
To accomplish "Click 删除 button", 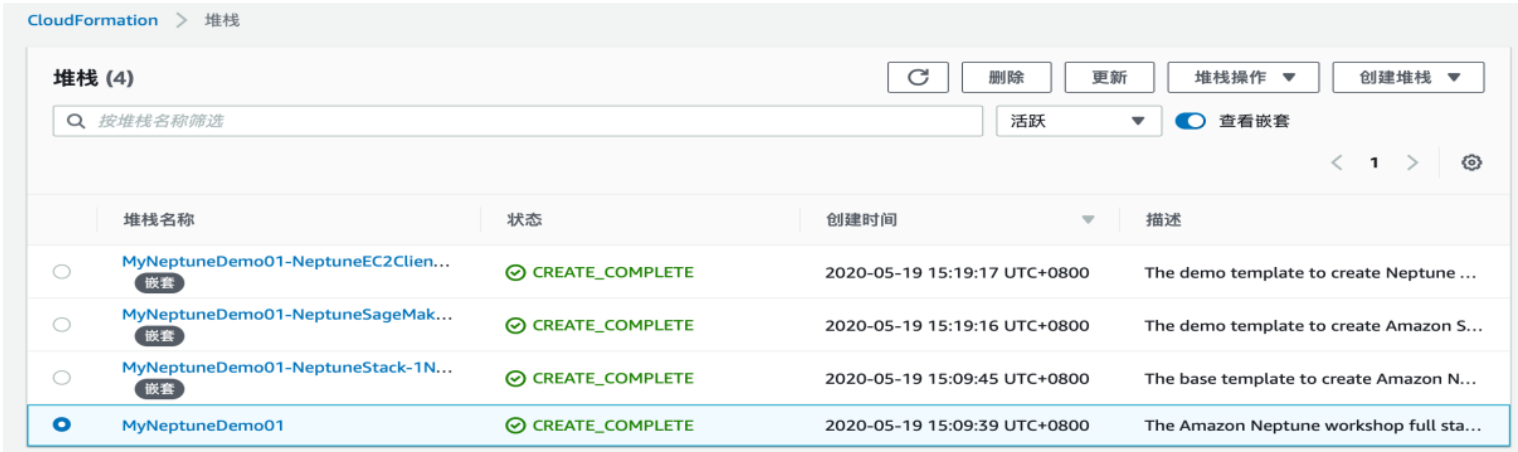I will pyautogui.click(x=1006, y=77).
